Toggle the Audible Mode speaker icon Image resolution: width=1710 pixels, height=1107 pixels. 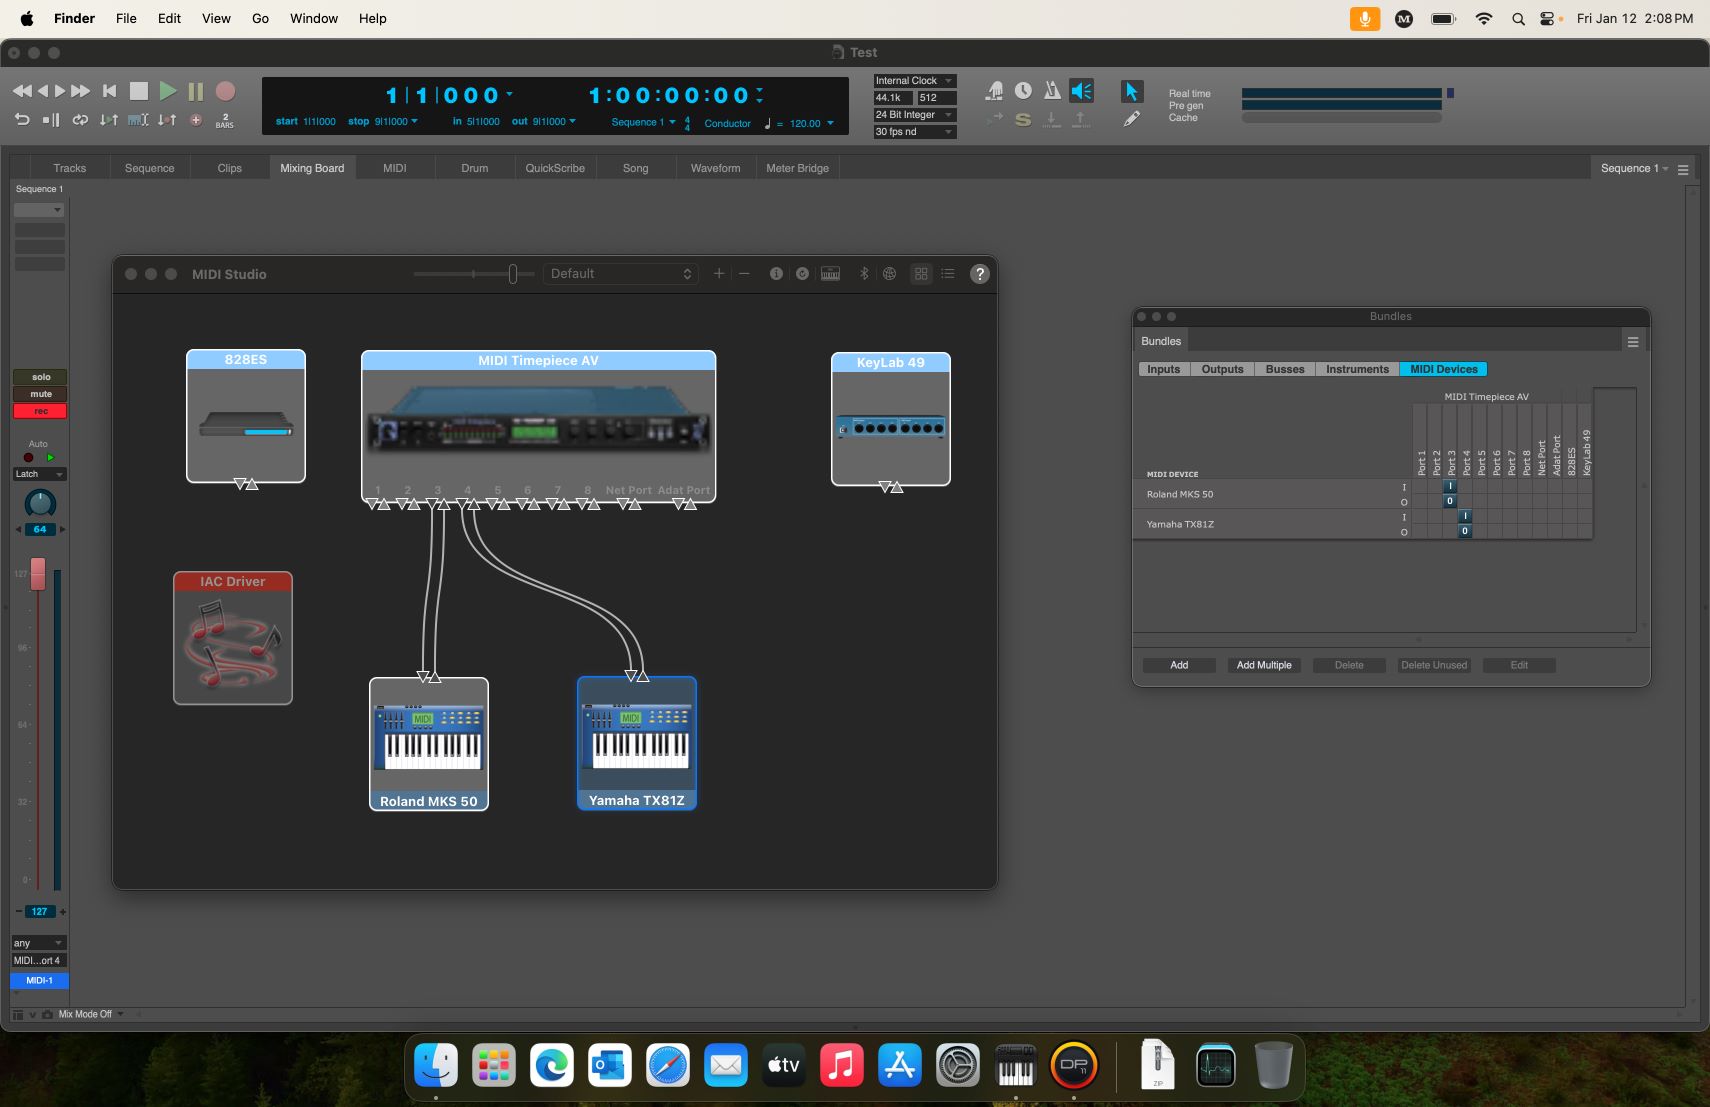pyautogui.click(x=1081, y=91)
